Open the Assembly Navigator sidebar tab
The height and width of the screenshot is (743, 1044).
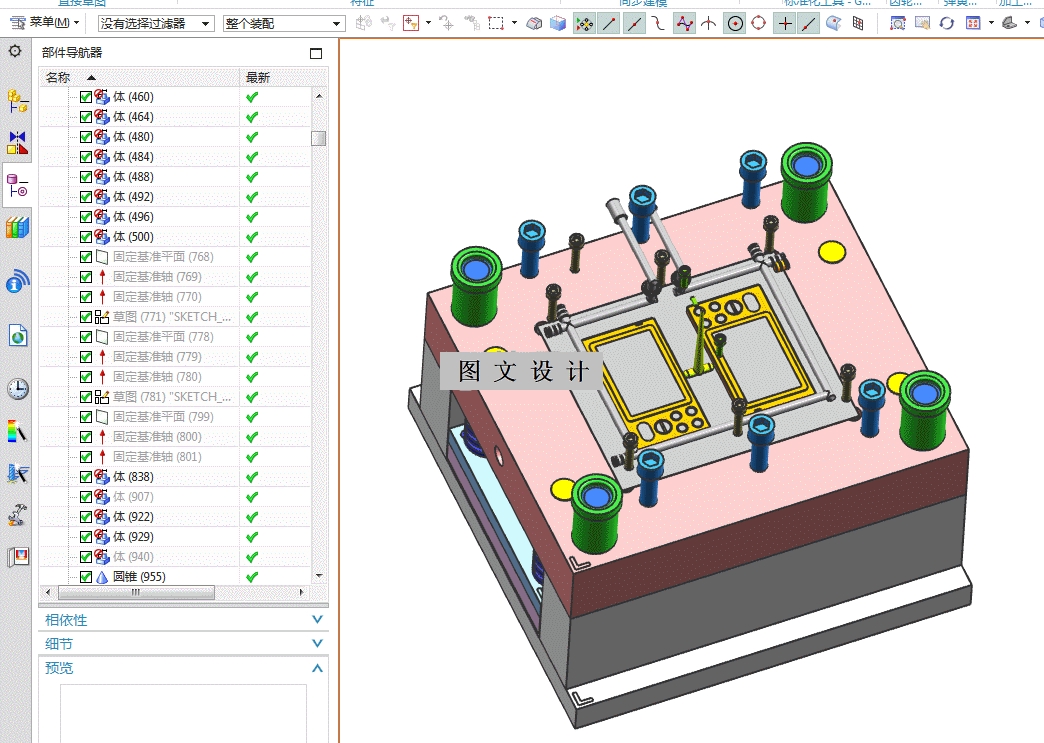click(17, 99)
